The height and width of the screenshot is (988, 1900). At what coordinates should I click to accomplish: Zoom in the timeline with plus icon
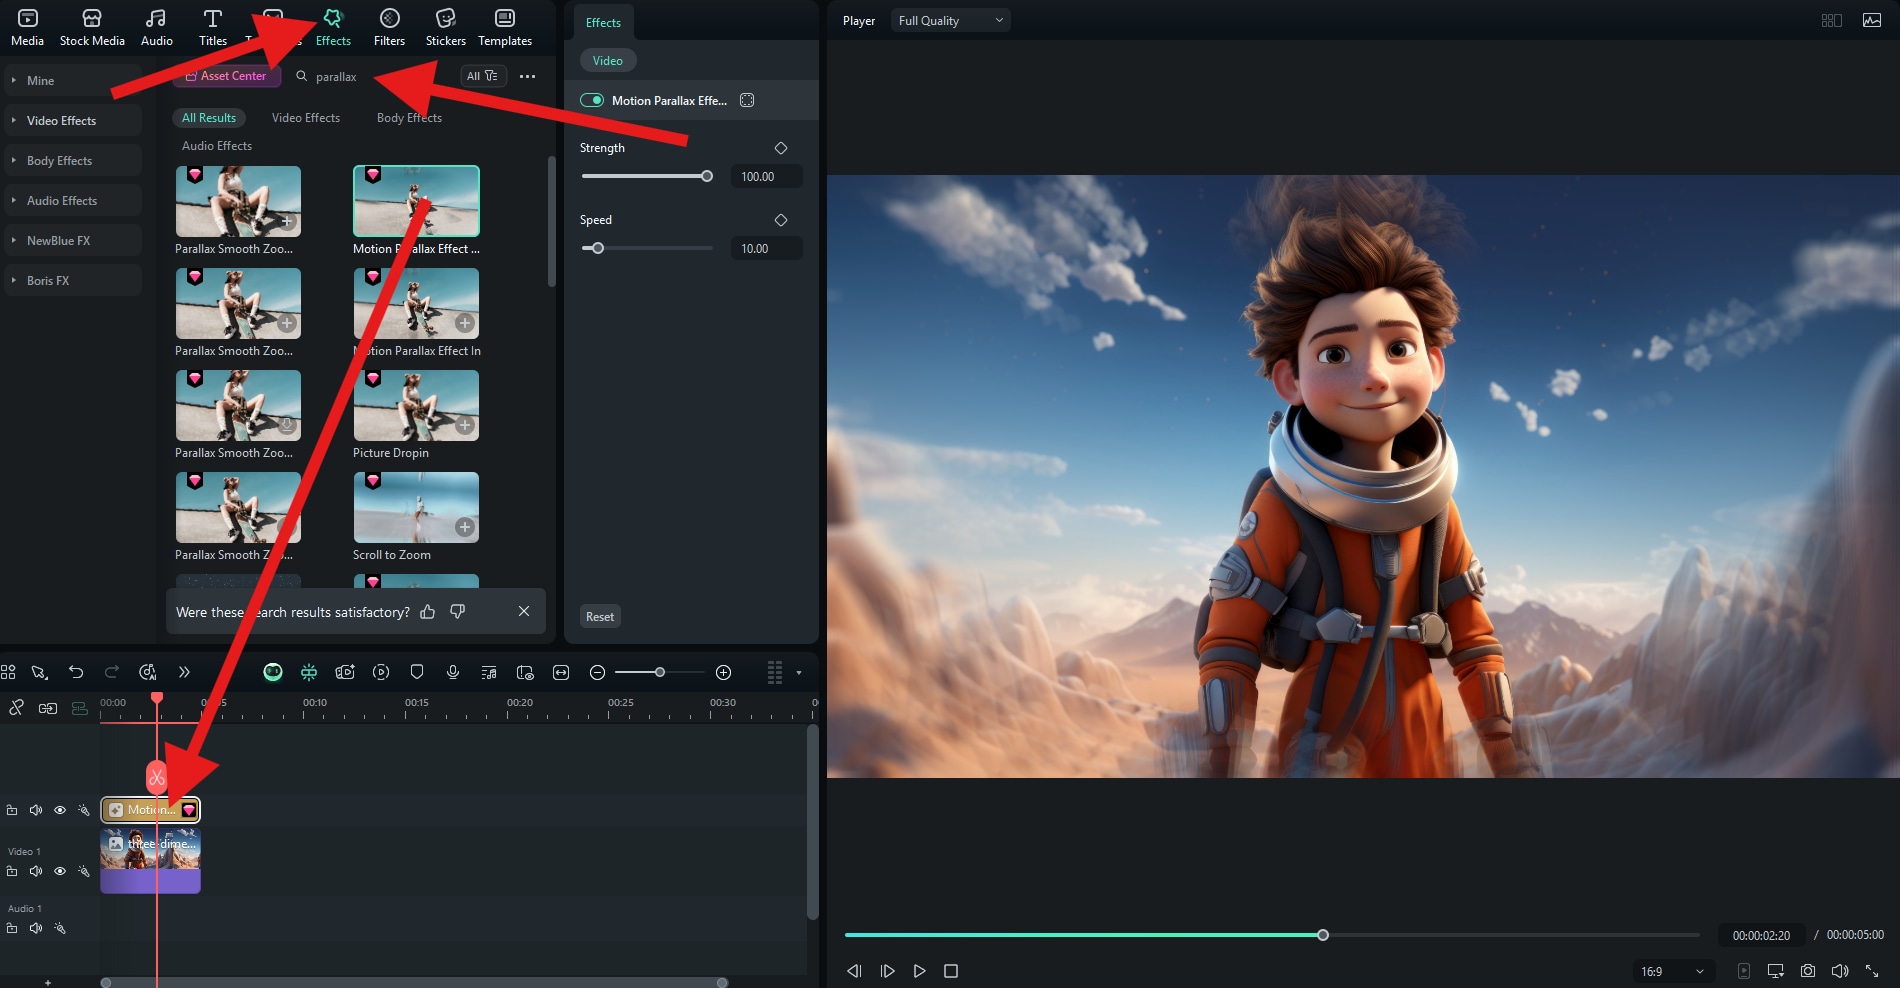point(724,672)
